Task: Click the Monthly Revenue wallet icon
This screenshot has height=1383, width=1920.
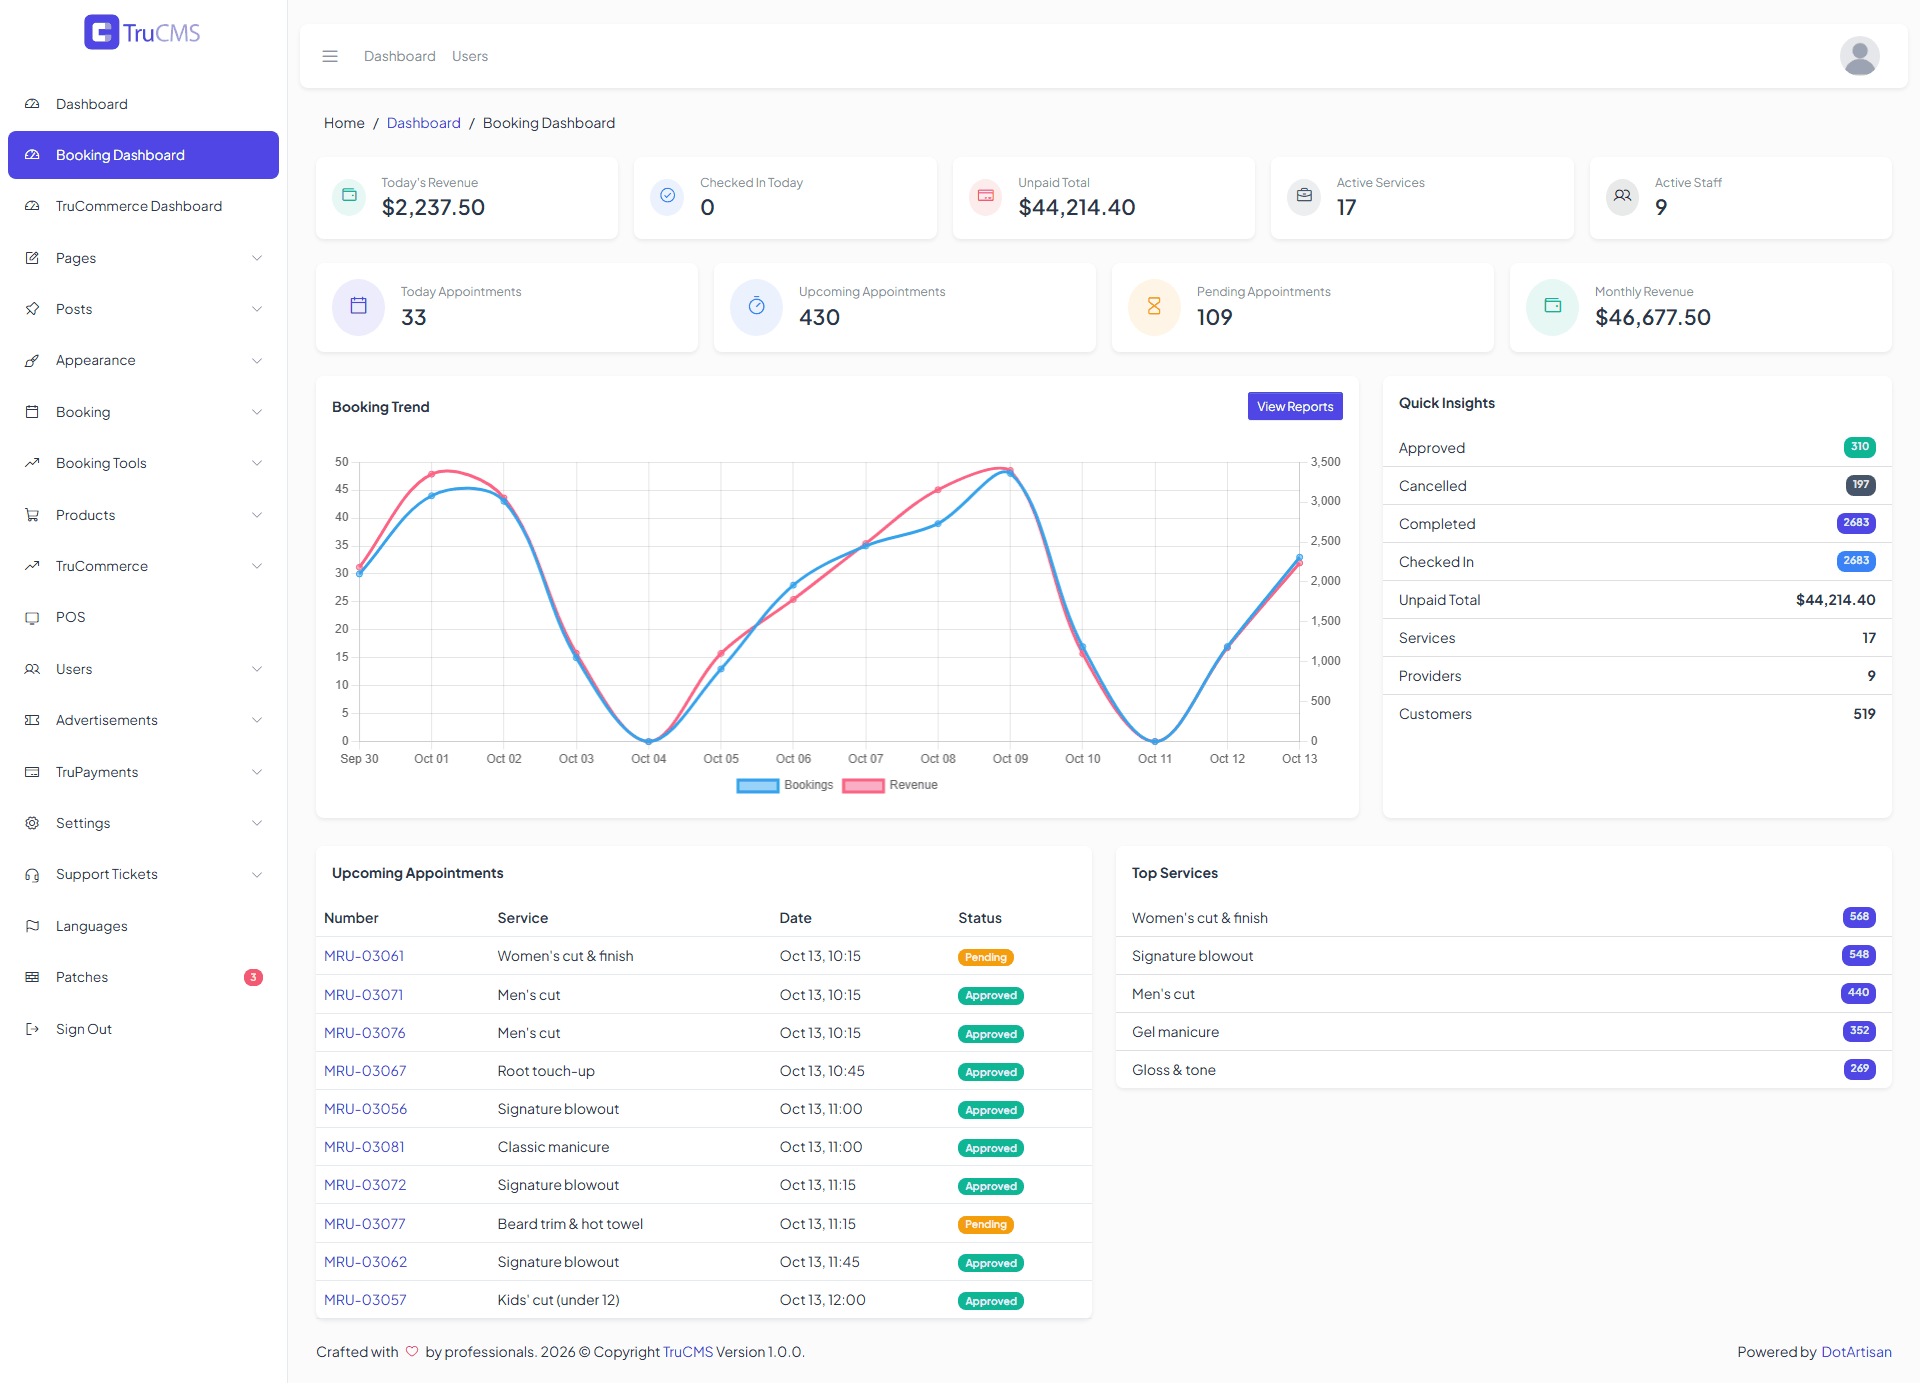Action: click(x=1552, y=306)
